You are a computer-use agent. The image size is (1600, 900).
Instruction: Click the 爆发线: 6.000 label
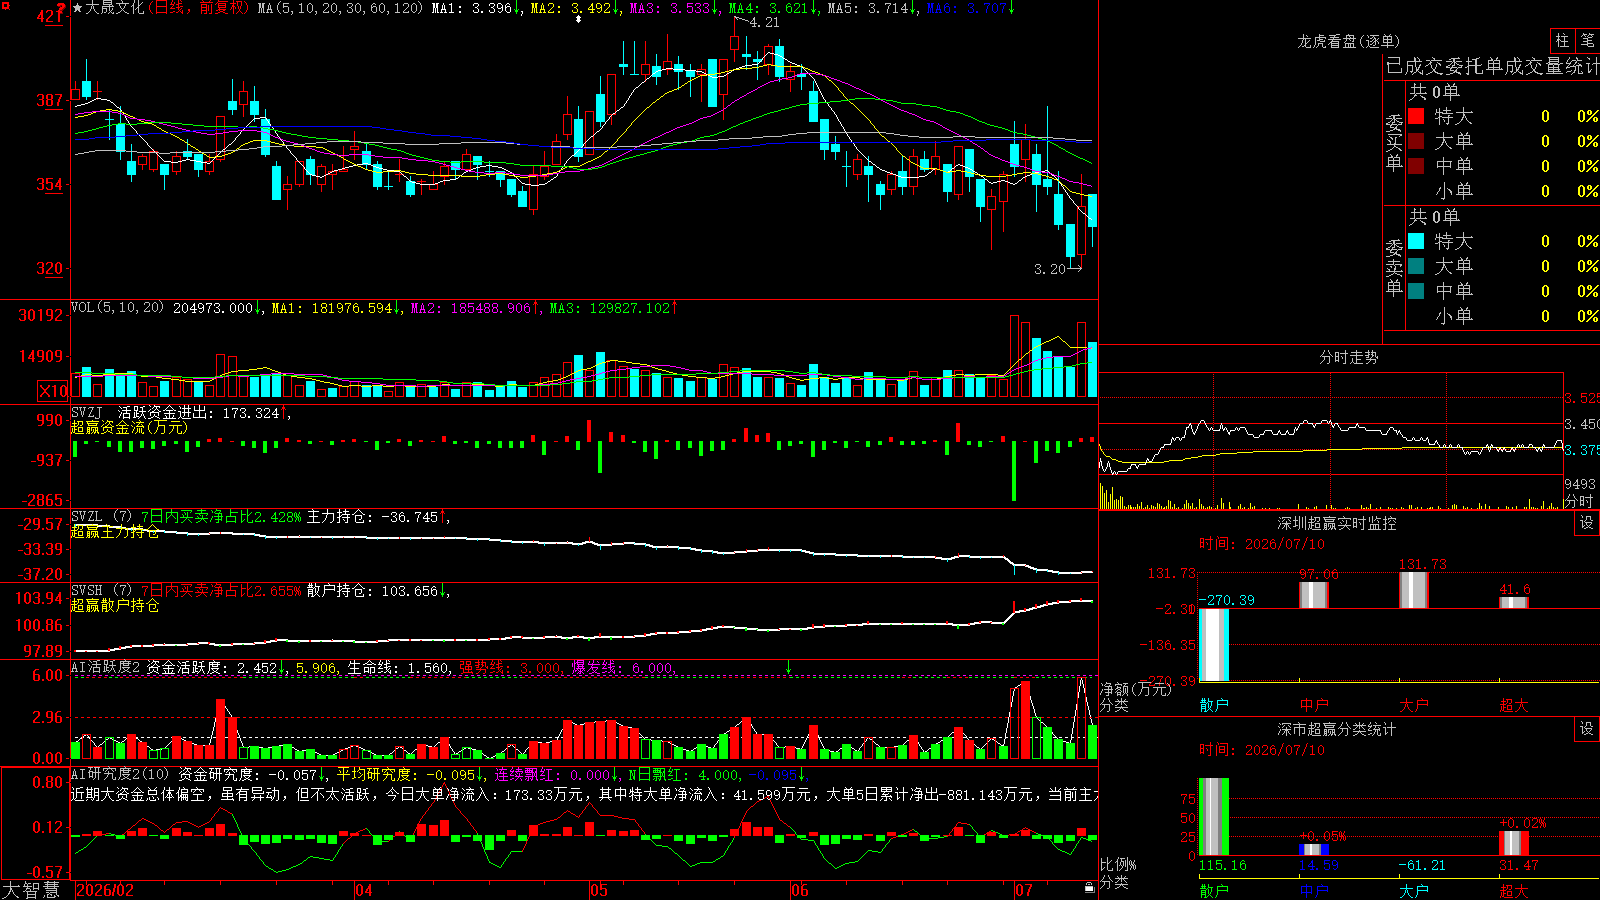[623, 668]
